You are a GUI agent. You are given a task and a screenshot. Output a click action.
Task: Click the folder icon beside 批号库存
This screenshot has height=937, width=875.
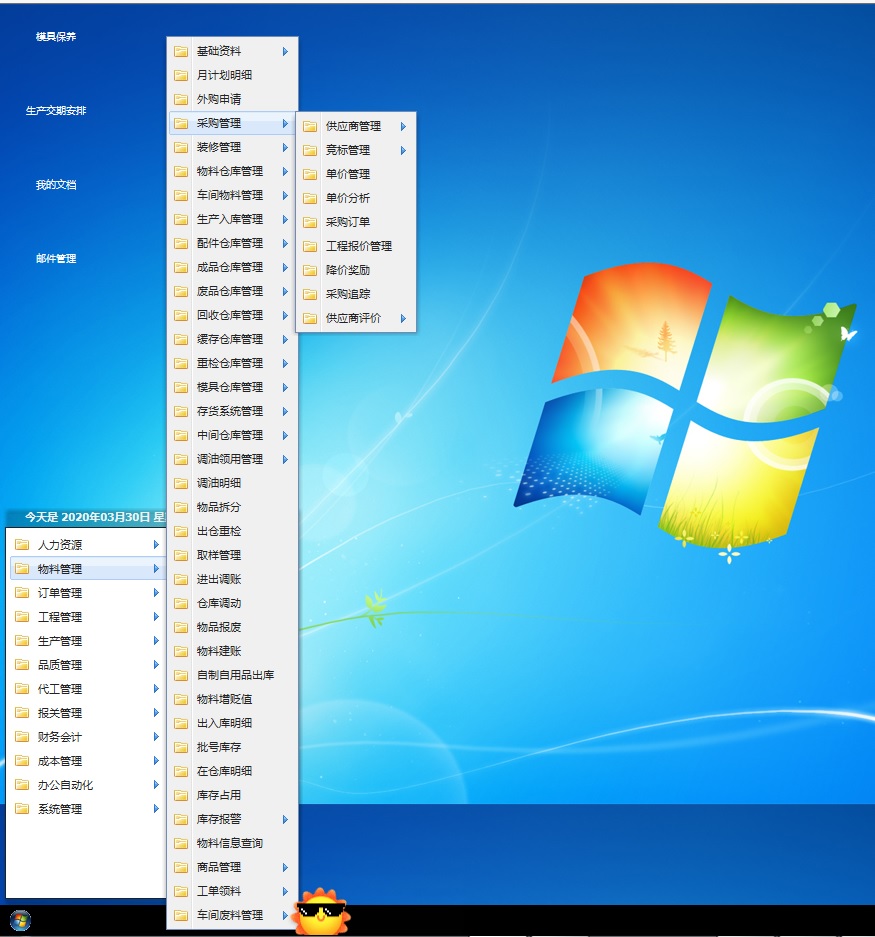tap(180, 747)
